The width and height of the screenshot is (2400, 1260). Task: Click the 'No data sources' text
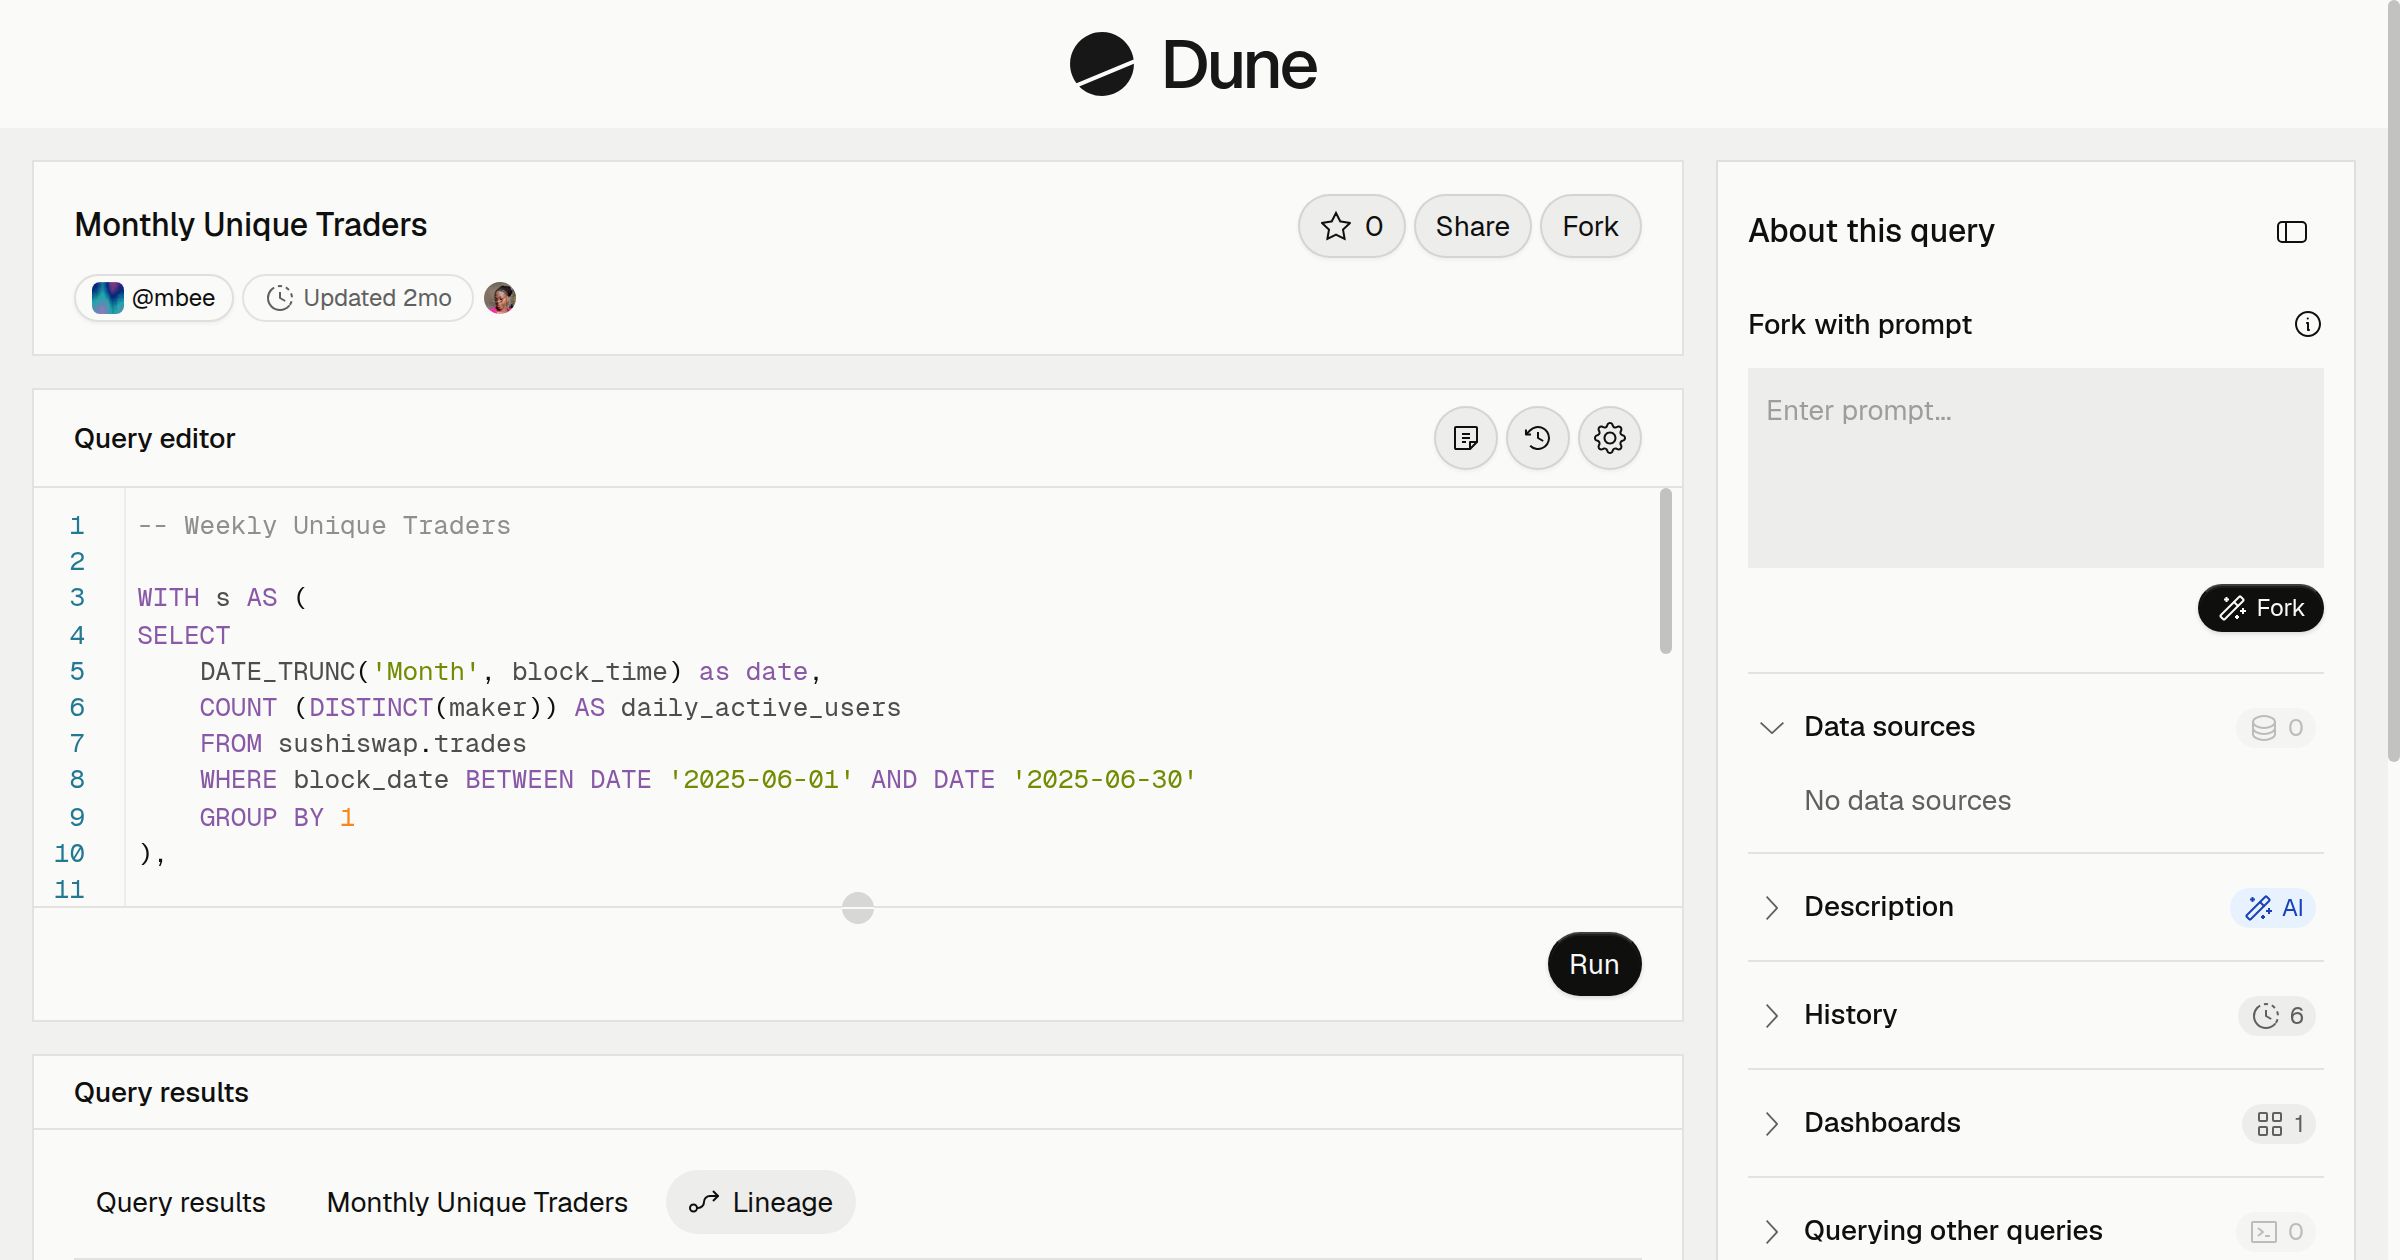click(x=1907, y=801)
